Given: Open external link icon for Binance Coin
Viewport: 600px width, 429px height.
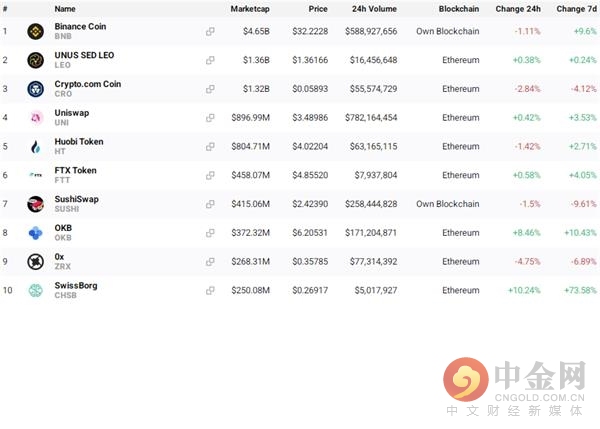Looking at the screenshot, I should (x=210, y=31).
